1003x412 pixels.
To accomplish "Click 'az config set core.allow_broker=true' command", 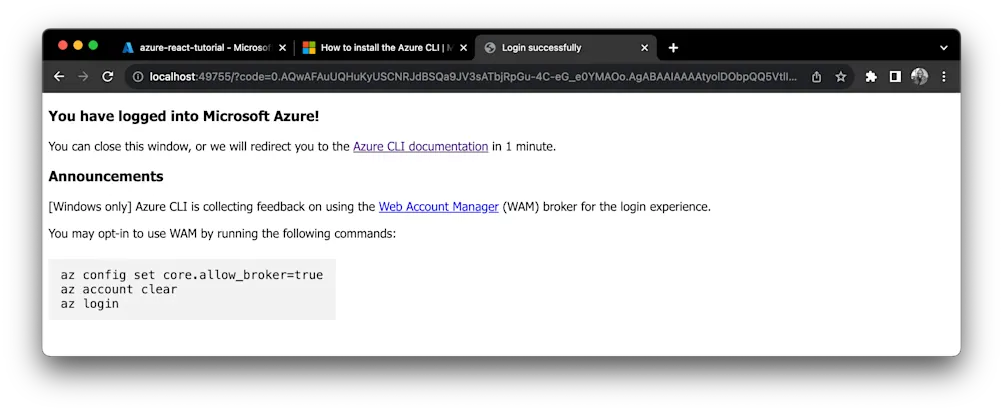I will point(192,275).
